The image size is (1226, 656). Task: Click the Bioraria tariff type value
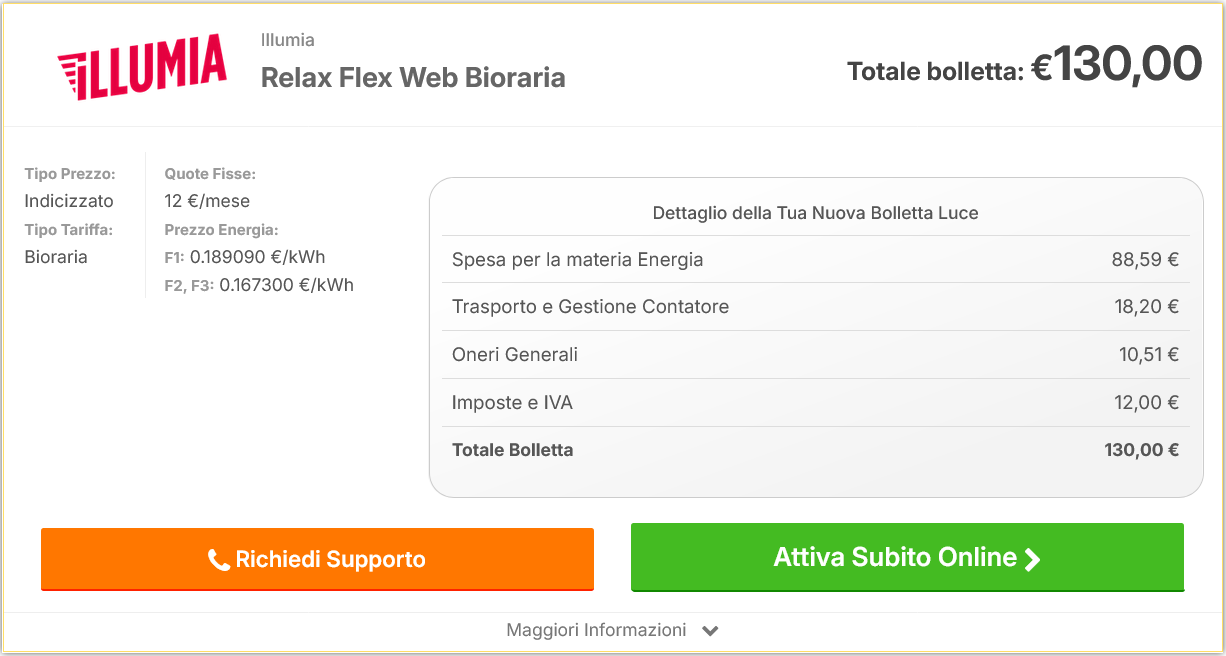click(56, 257)
